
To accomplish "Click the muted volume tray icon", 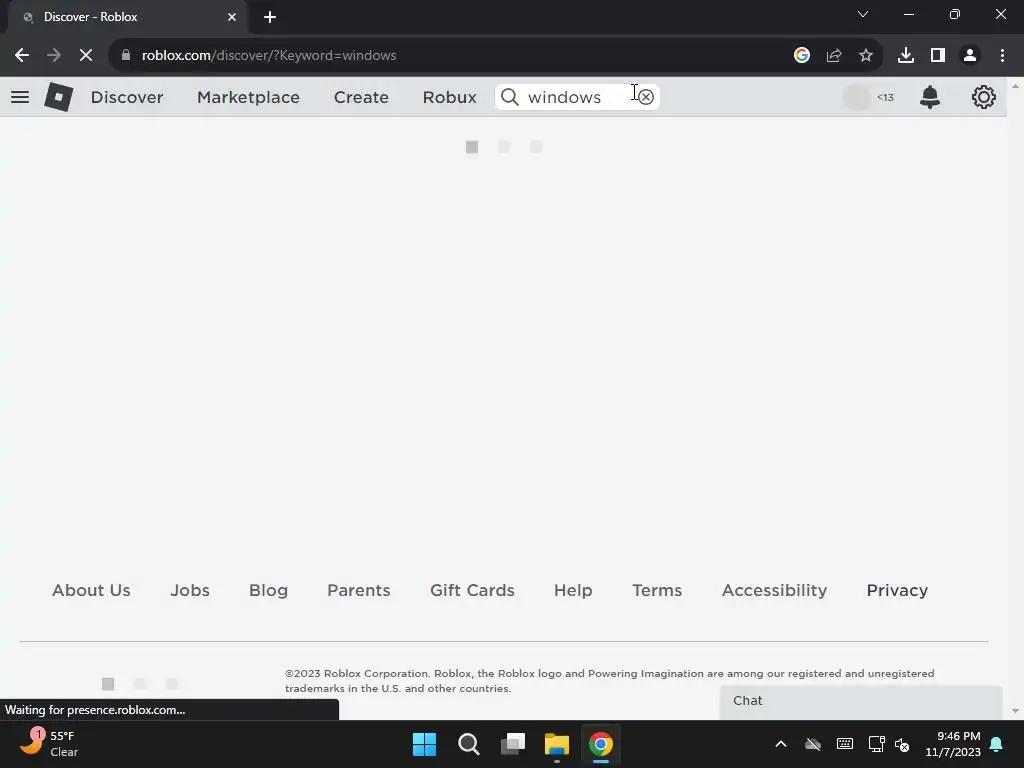I will pos(902,744).
